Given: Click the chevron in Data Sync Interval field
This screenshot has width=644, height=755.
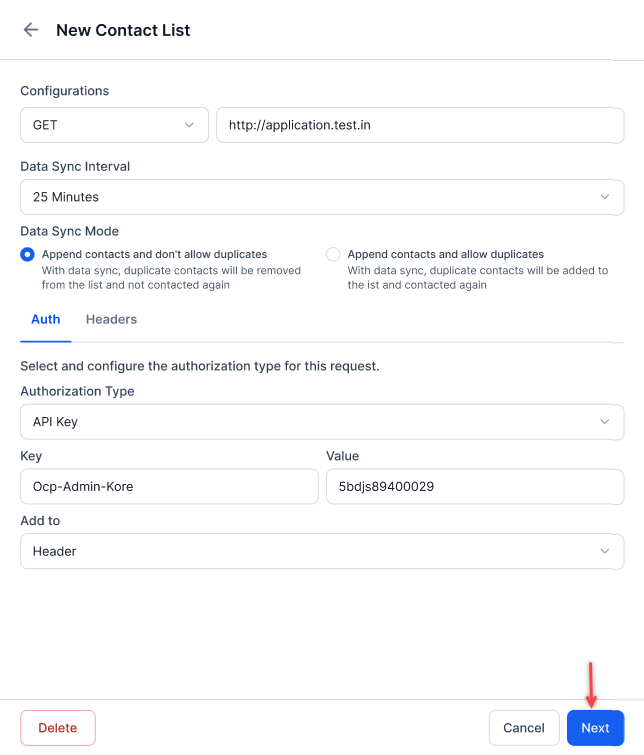Looking at the screenshot, I should pyautogui.click(x=605, y=197).
